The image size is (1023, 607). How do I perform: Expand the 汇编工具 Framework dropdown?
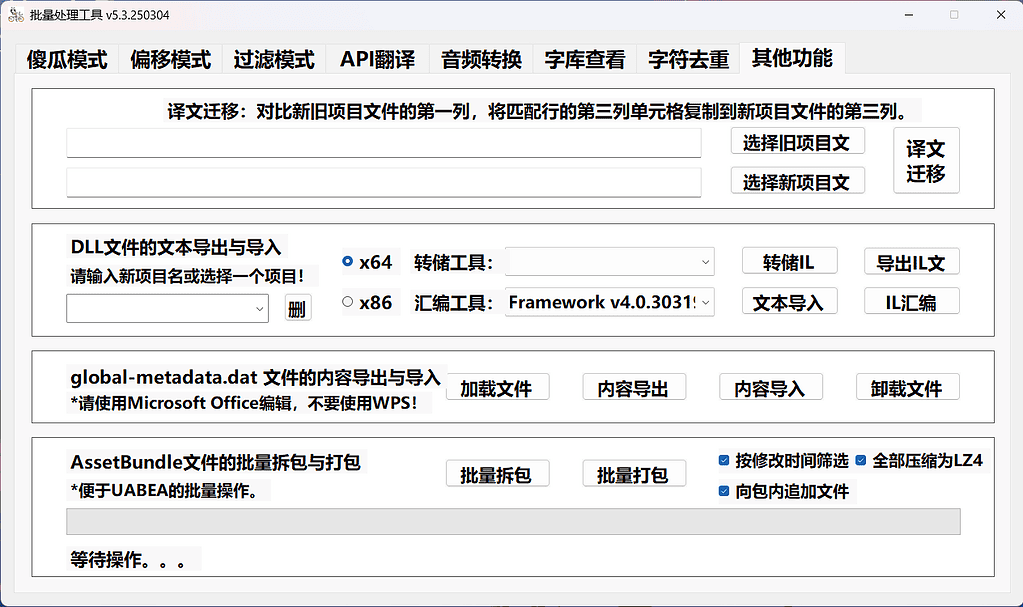click(609, 301)
